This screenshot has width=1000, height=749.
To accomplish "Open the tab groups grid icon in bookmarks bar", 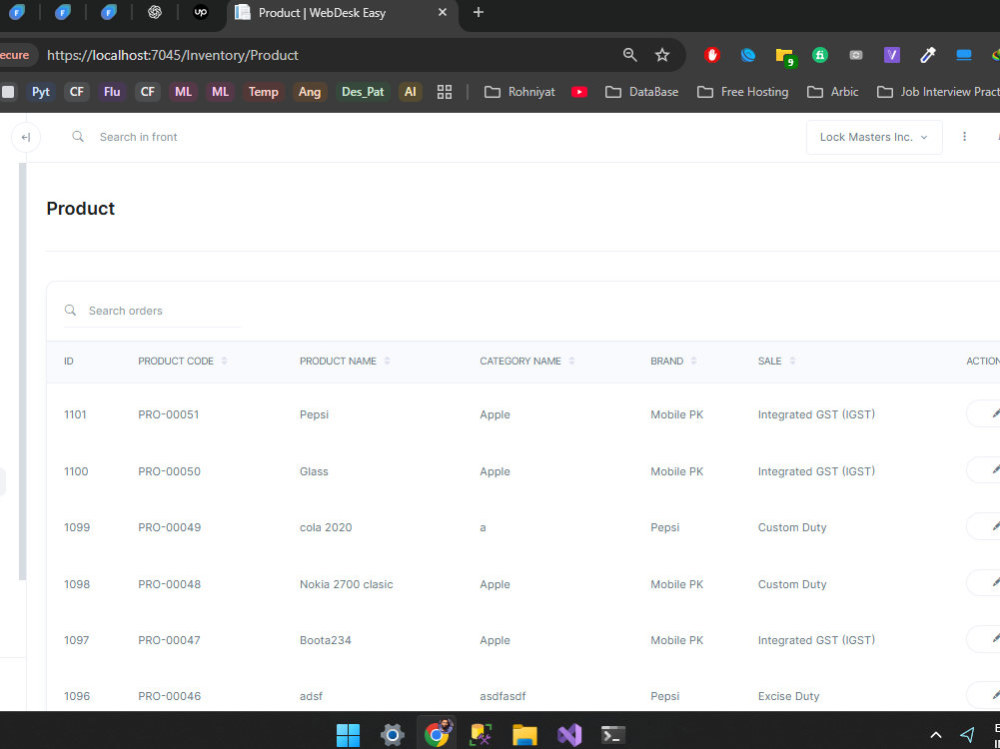I will pos(445,92).
